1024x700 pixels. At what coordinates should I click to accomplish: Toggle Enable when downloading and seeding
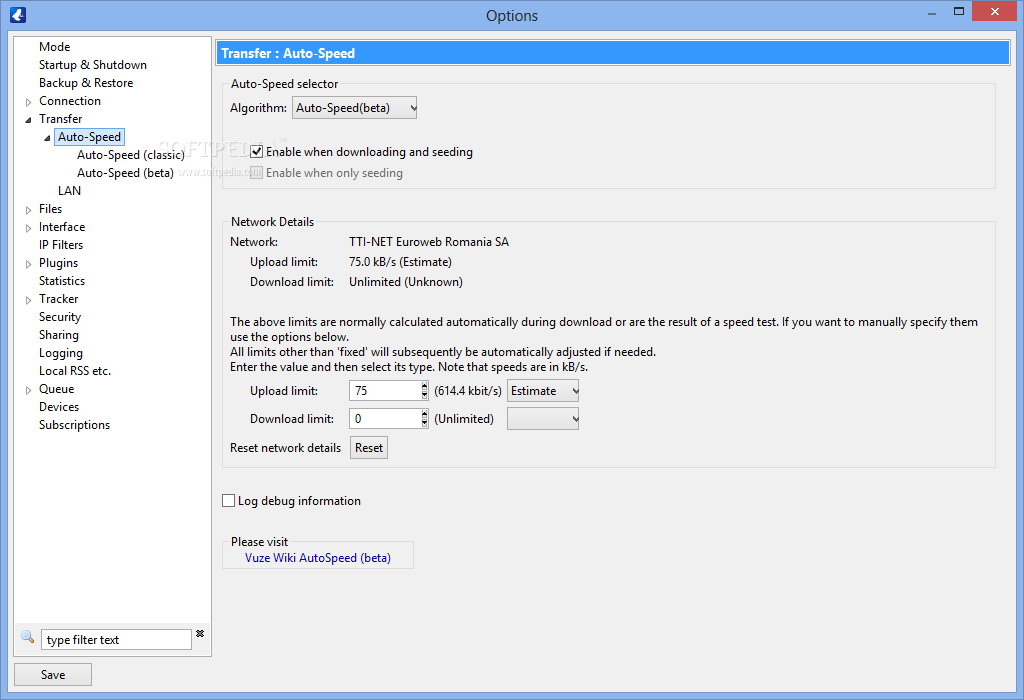click(257, 151)
